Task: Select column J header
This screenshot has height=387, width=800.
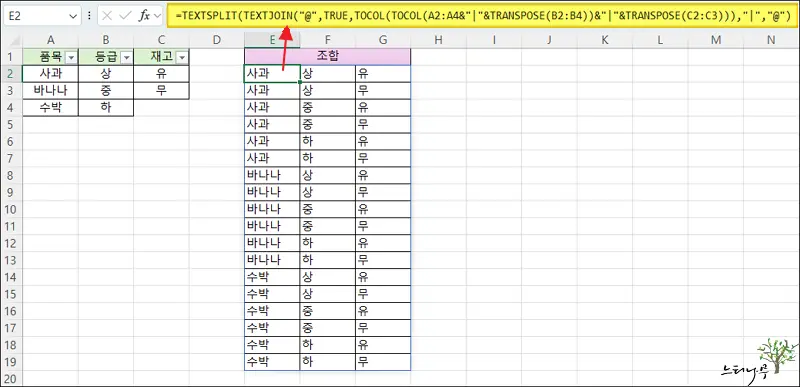Action: coord(549,40)
